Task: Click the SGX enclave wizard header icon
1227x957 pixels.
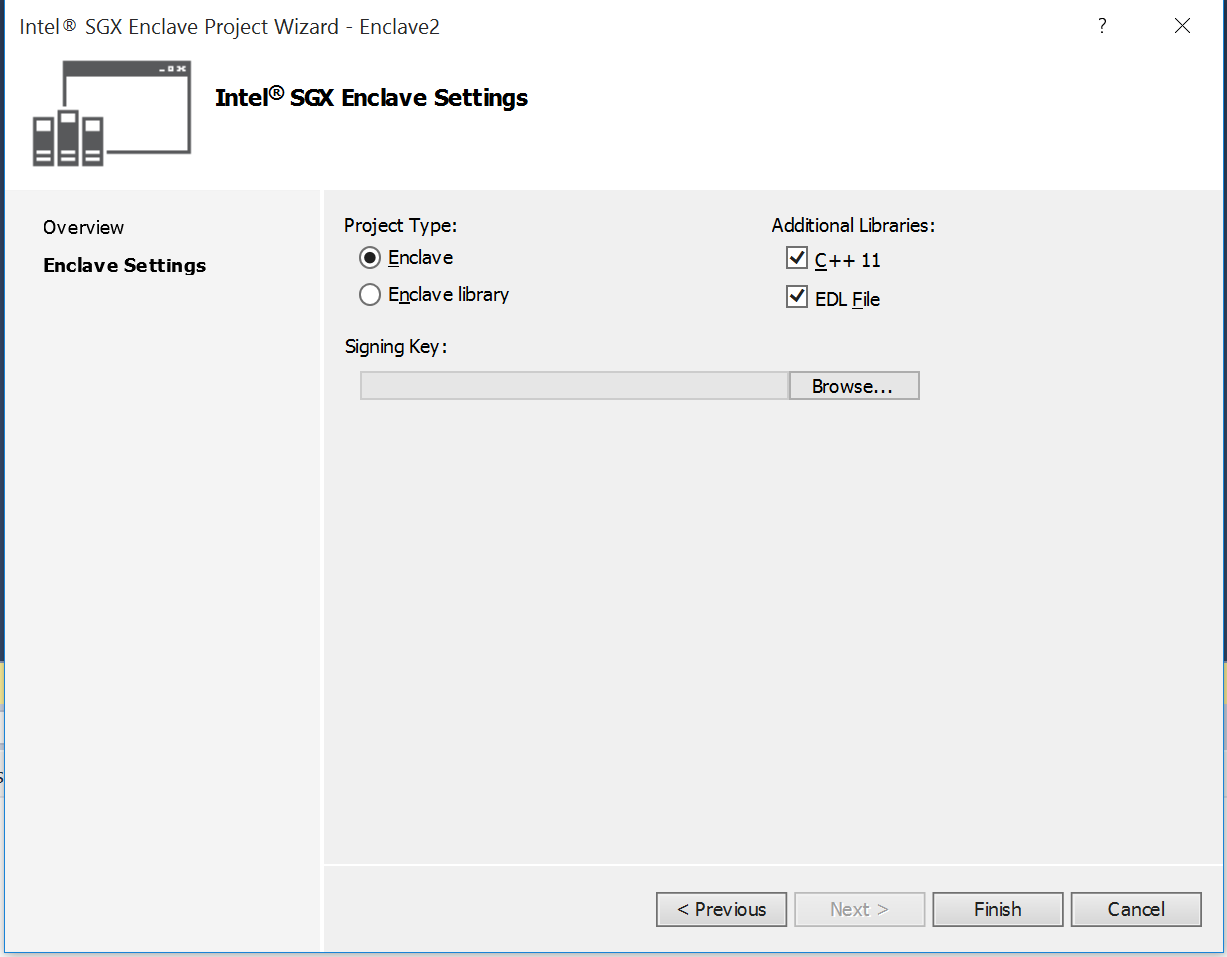Action: pos(111,112)
